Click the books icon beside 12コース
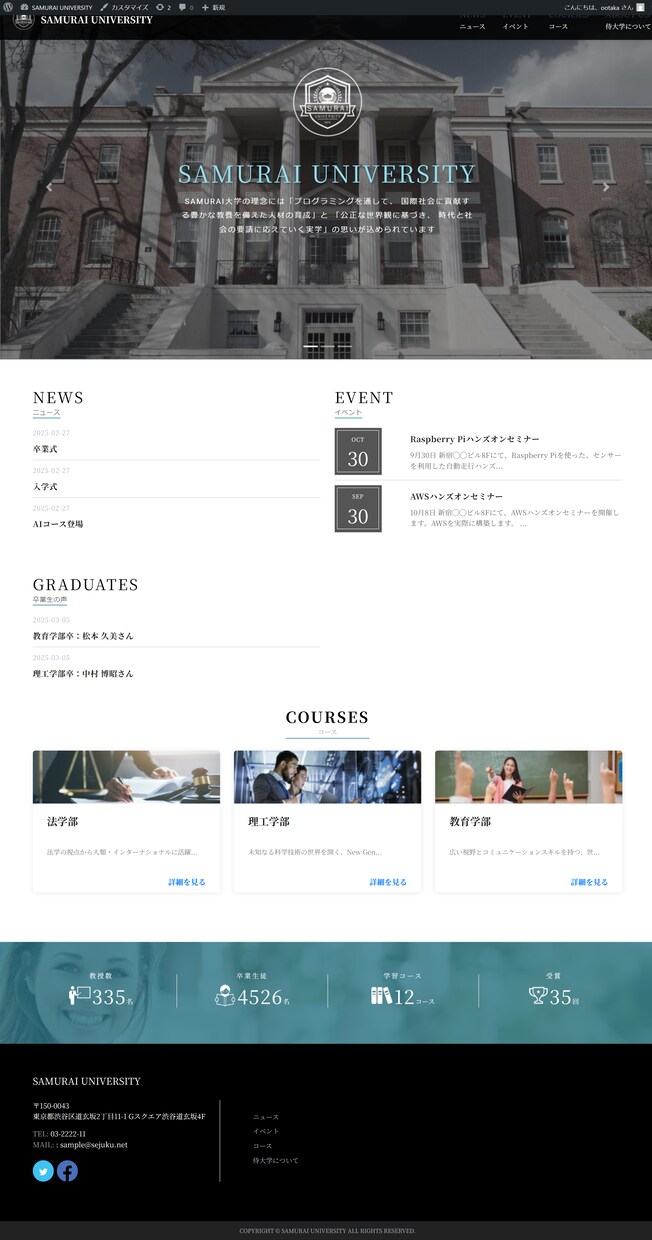This screenshot has height=1240, width=652. pyautogui.click(x=381, y=995)
